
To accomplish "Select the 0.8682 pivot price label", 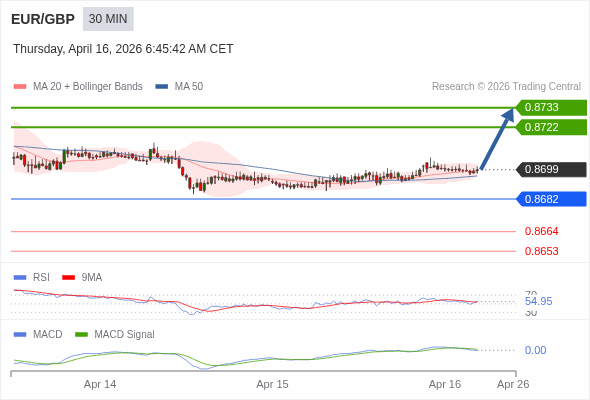I will tap(551, 199).
